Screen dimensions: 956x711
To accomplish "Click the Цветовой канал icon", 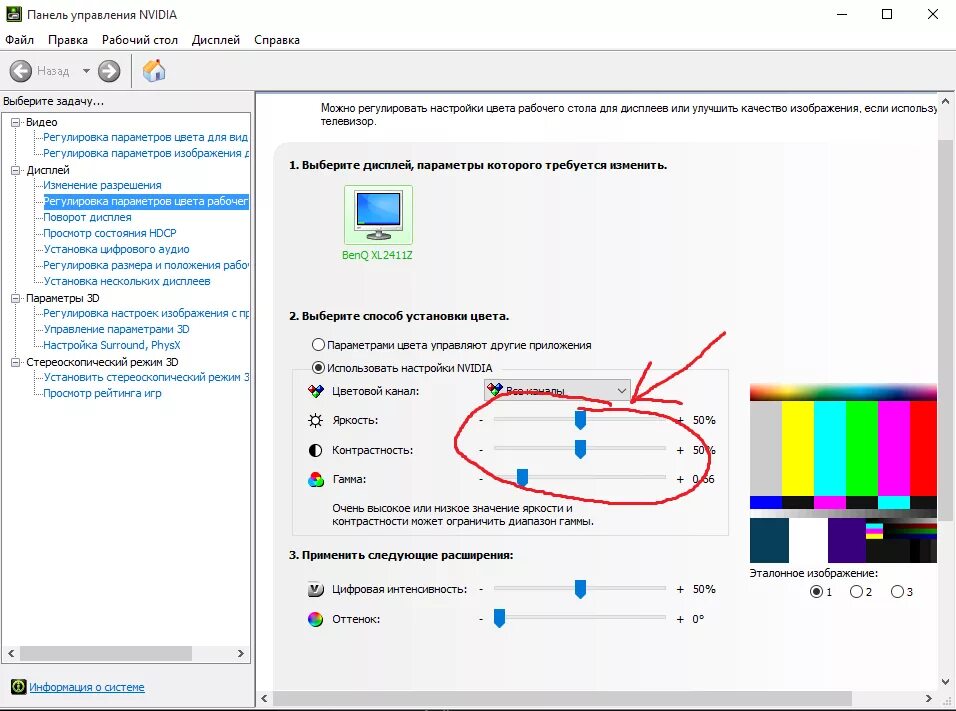I will click(315, 391).
